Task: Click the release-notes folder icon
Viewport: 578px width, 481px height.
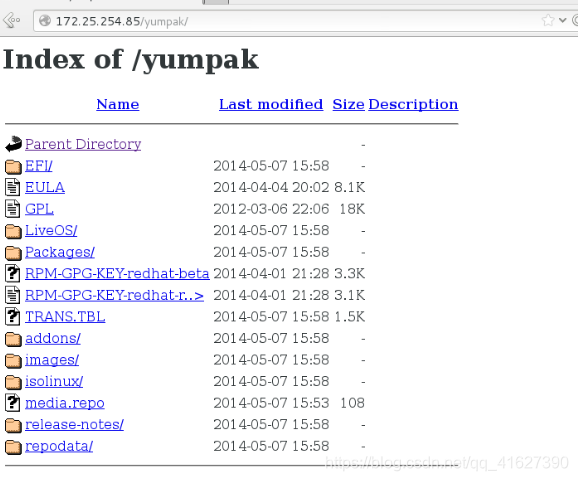Action: (x=13, y=425)
